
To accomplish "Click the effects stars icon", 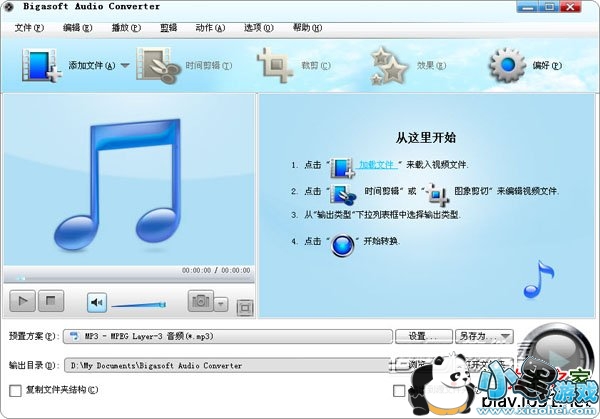I will click(x=389, y=66).
